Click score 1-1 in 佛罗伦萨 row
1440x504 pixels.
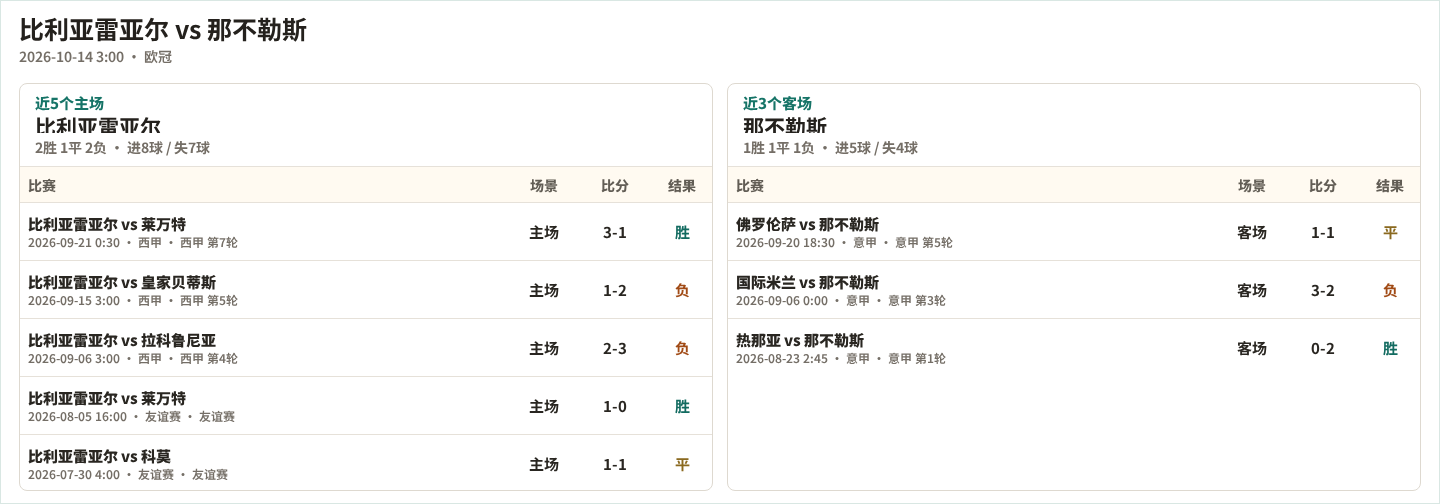coord(1323,233)
